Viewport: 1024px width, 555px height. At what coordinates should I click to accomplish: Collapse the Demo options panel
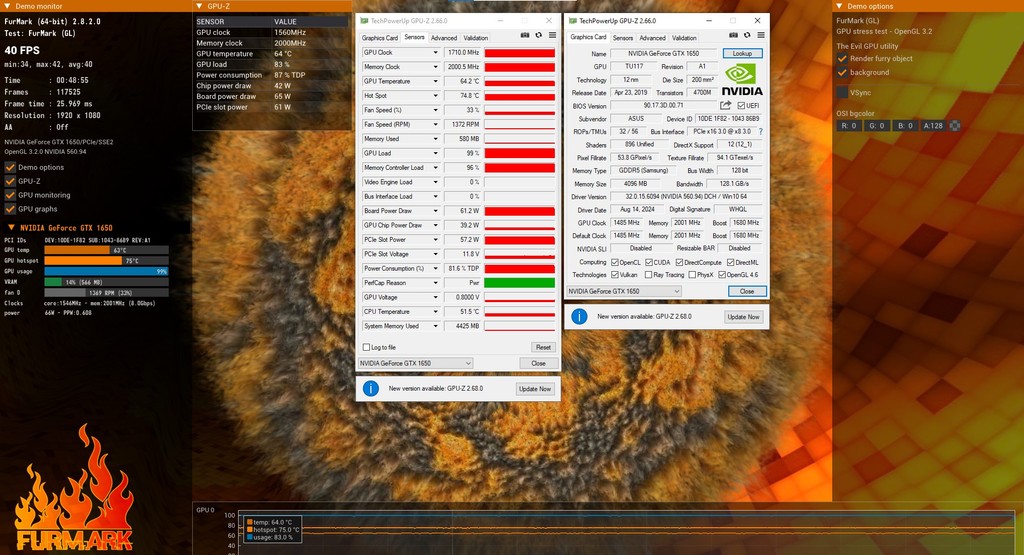[x=839, y=6]
